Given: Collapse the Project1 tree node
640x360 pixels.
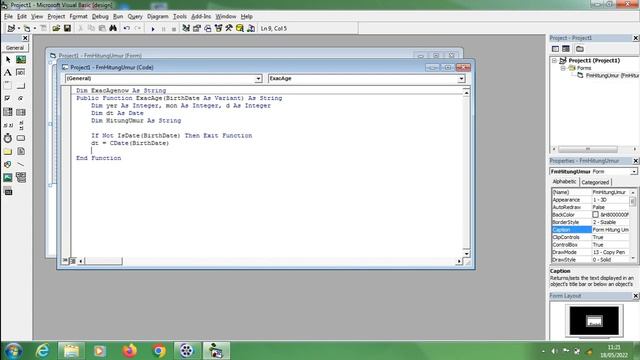Looking at the screenshot, I should tap(554, 60).
